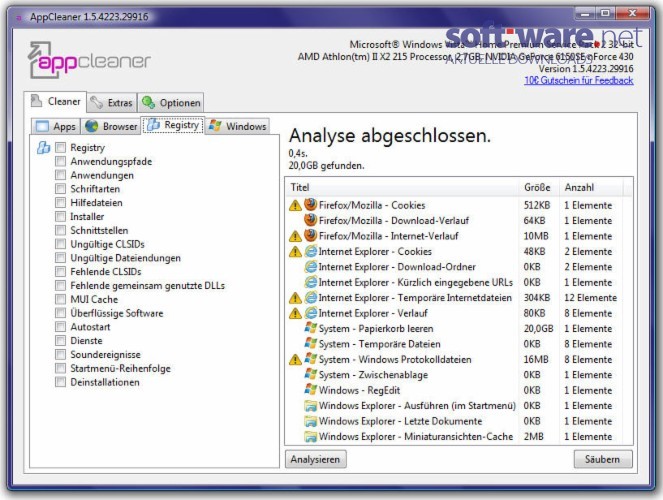The width and height of the screenshot is (663, 500).
Task: Toggle the Schnittstellen checkbox
Action: [61, 230]
